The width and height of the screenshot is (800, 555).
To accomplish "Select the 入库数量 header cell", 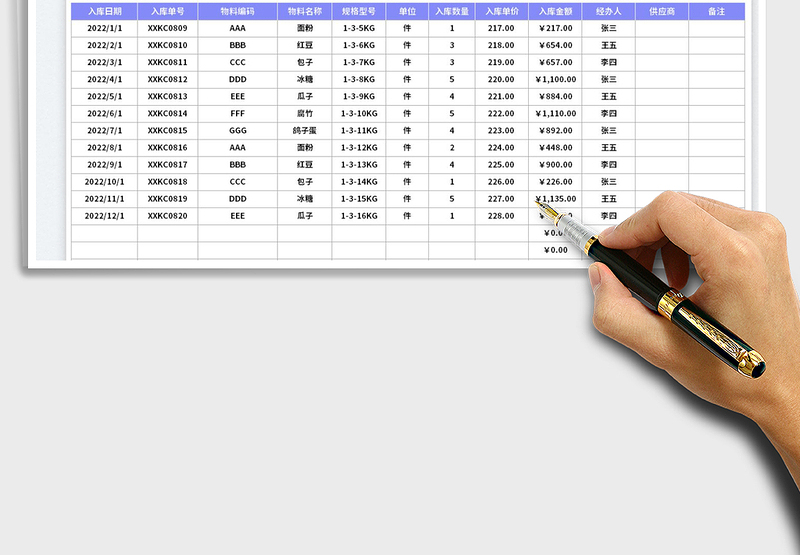I will point(451,11).
